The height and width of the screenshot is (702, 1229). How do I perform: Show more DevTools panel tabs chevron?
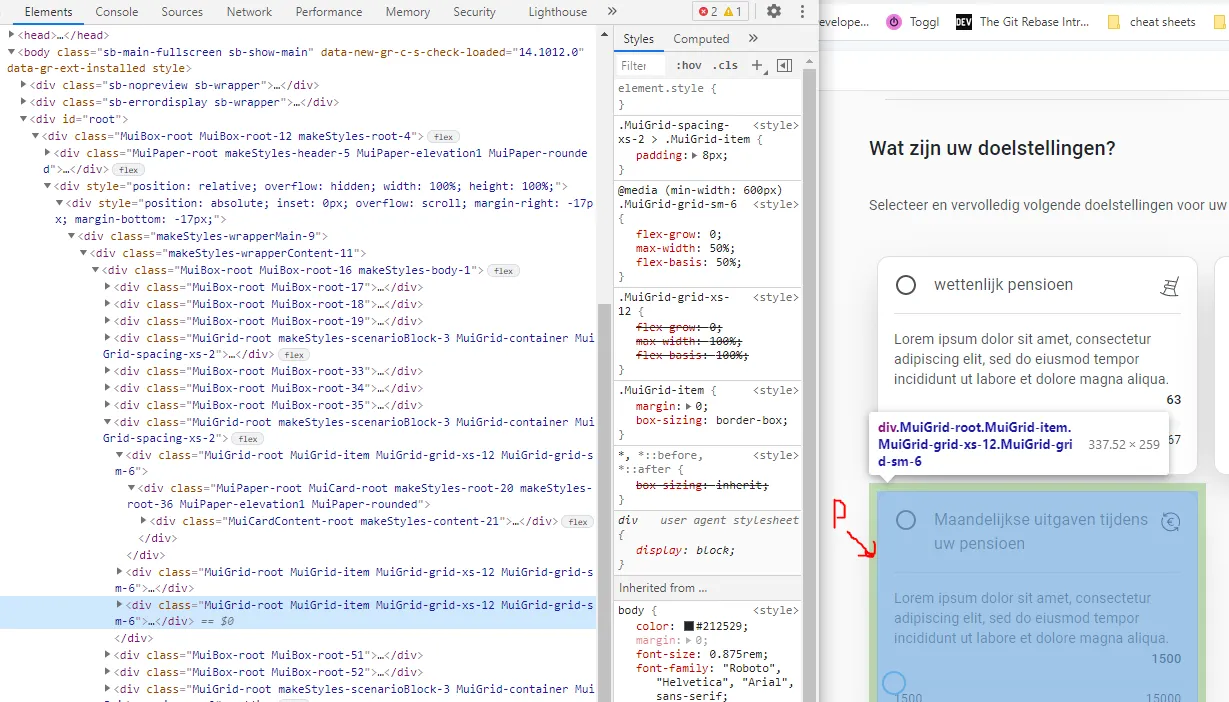[612, 12]
